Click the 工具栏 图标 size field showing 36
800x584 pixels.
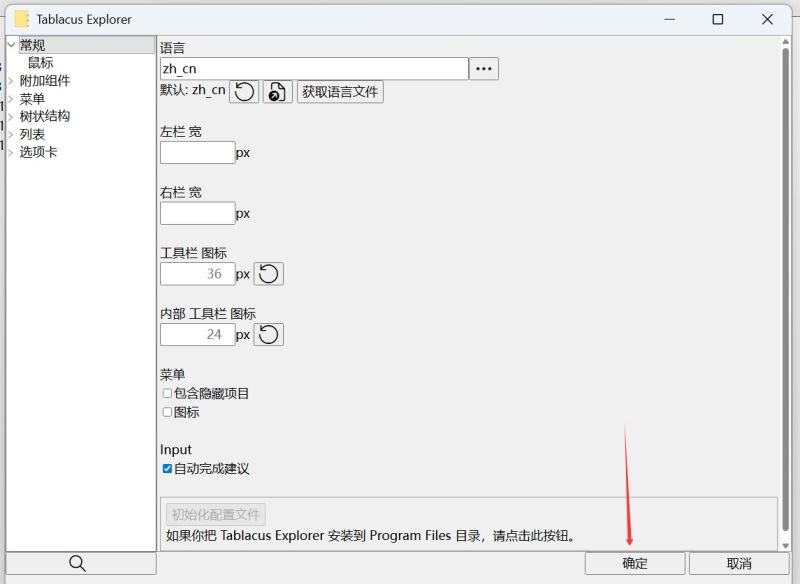tap(197, 274)
